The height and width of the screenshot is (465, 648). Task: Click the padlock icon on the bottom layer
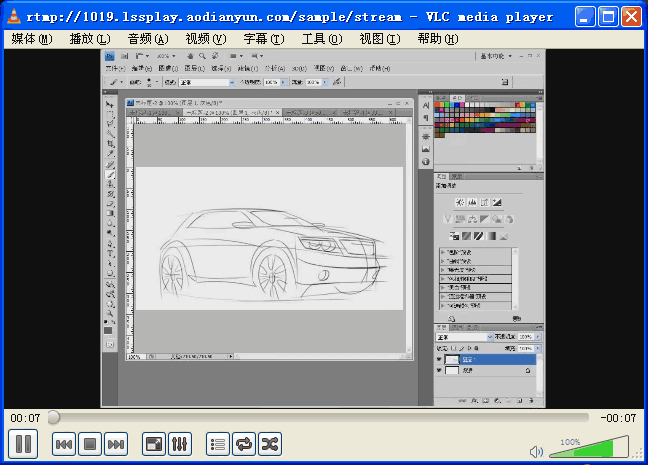point(528,371)
